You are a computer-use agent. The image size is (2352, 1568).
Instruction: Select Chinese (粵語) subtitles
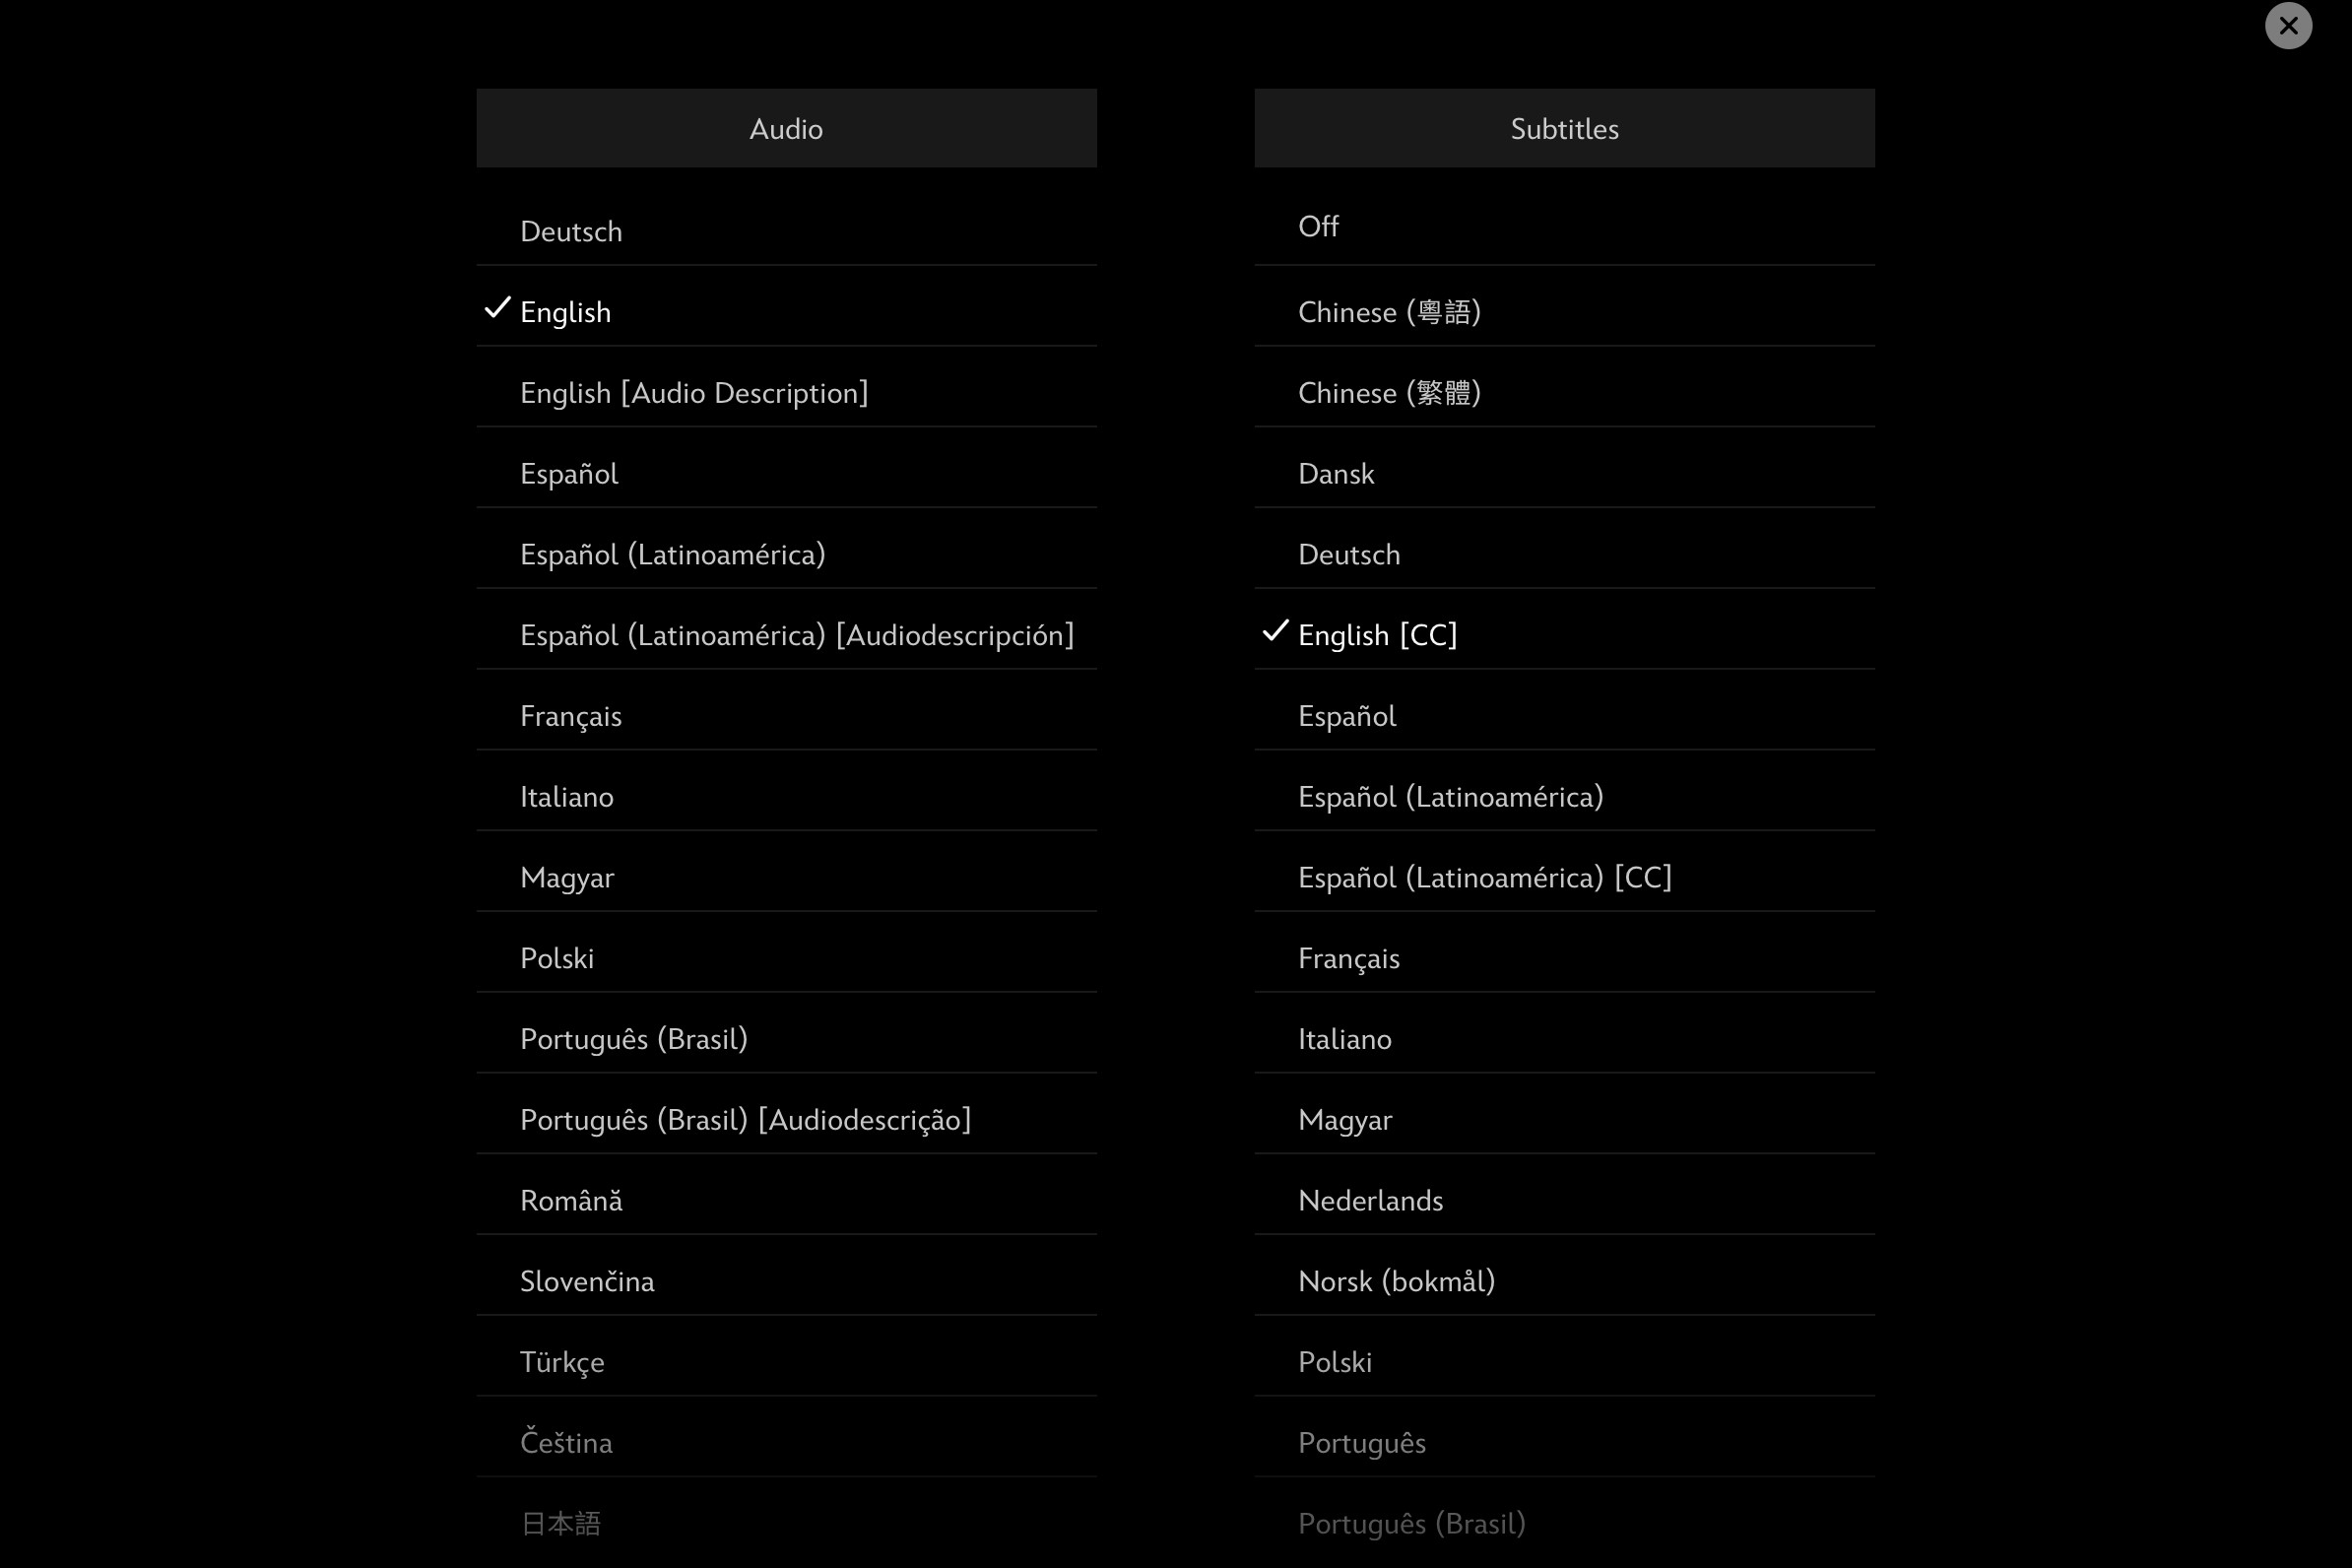tap(1390, 309)
